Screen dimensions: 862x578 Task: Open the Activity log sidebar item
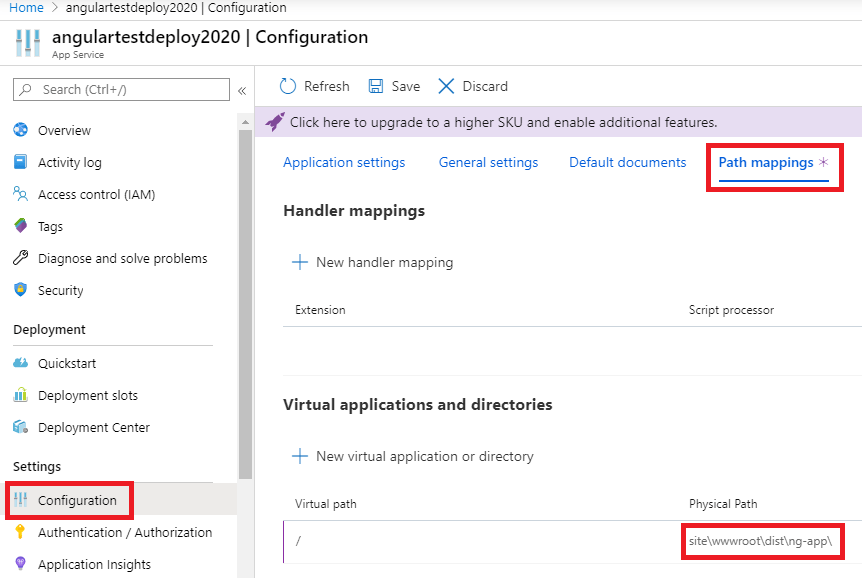coord(69,163)
